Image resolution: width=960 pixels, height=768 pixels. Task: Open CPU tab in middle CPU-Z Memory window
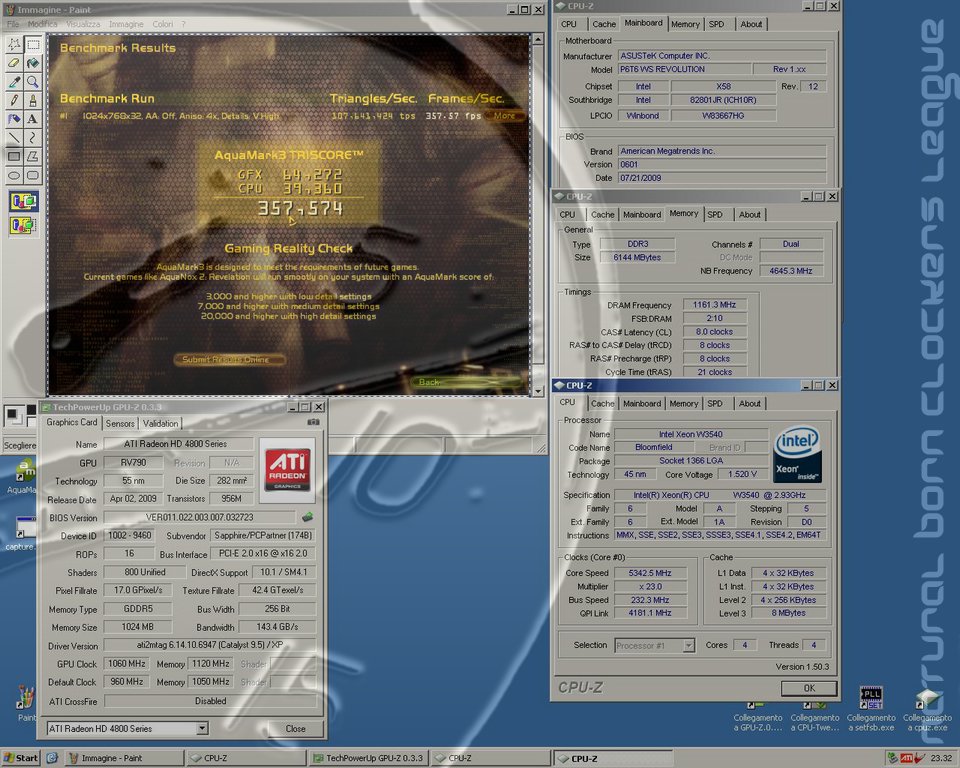point(568,214)
